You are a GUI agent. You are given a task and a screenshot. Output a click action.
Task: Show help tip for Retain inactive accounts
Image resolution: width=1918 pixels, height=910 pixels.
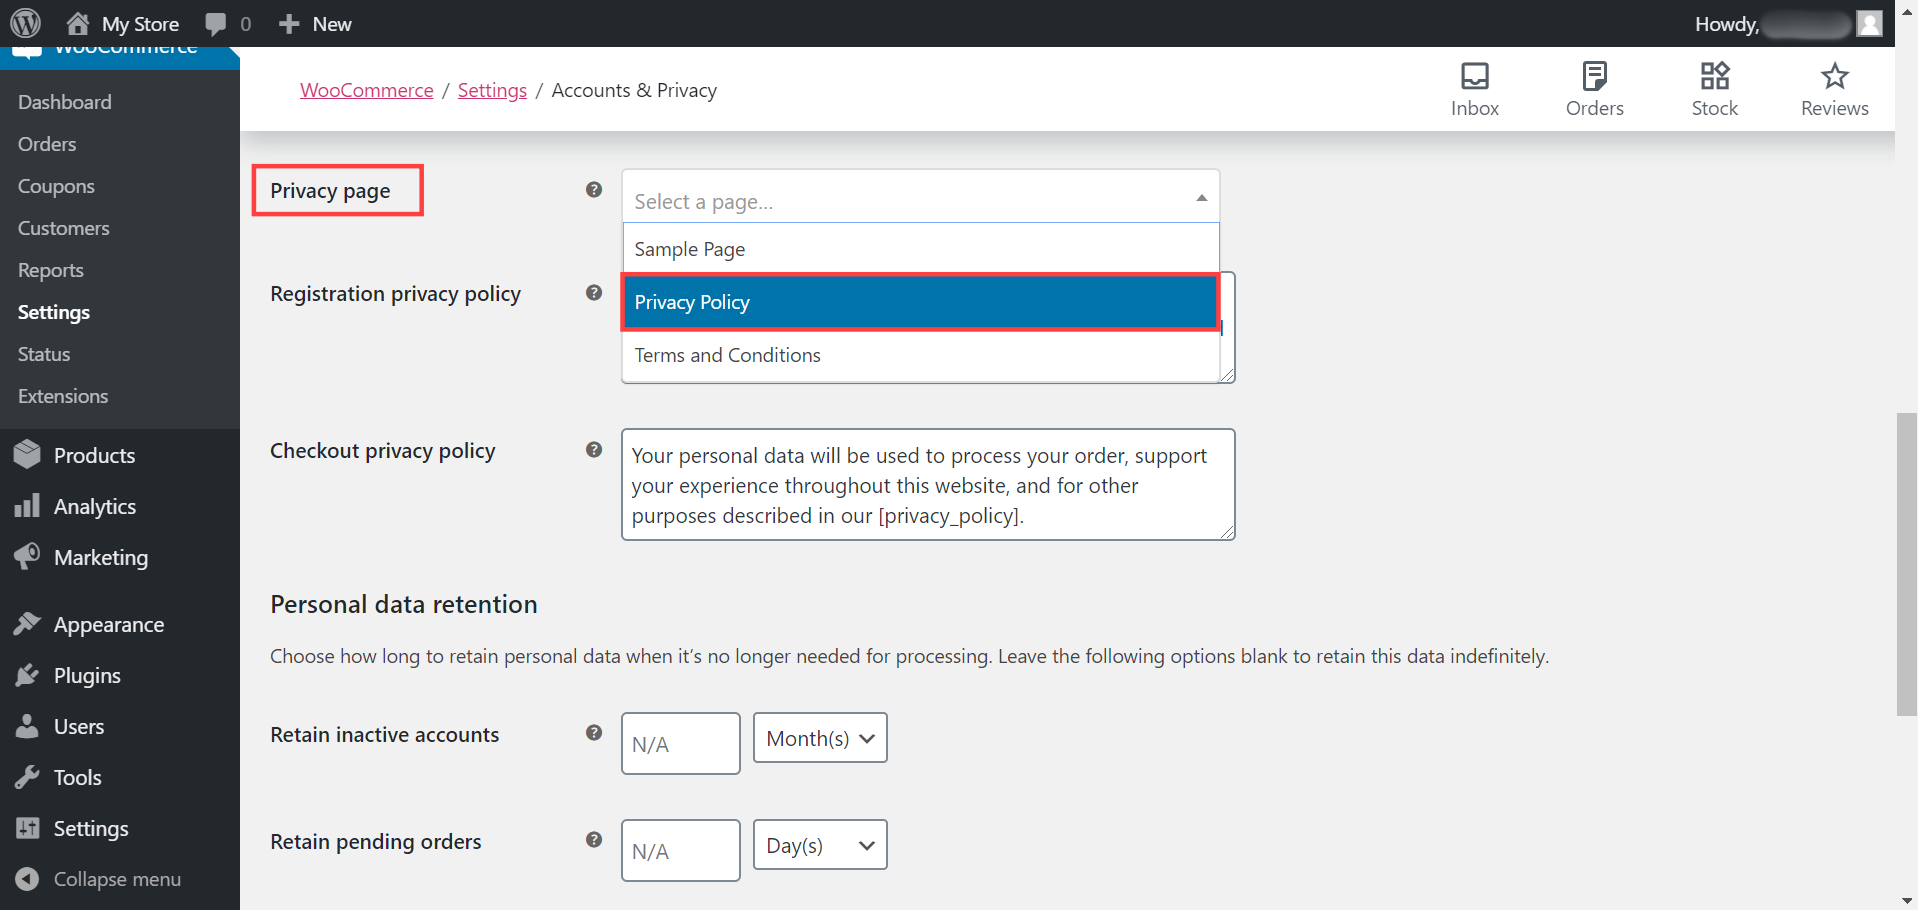point(594,733)
